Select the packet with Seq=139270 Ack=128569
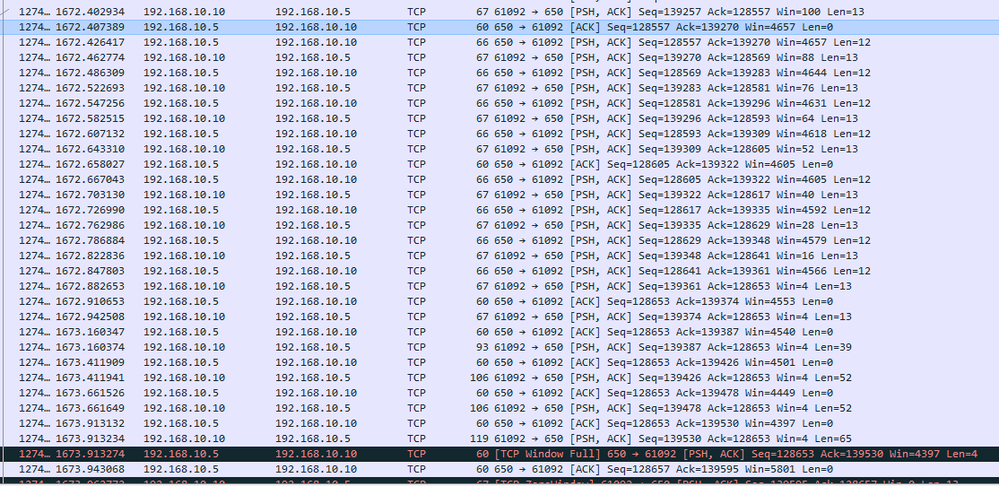The width and height of the screenshot is (999, 486). point(500,57)
